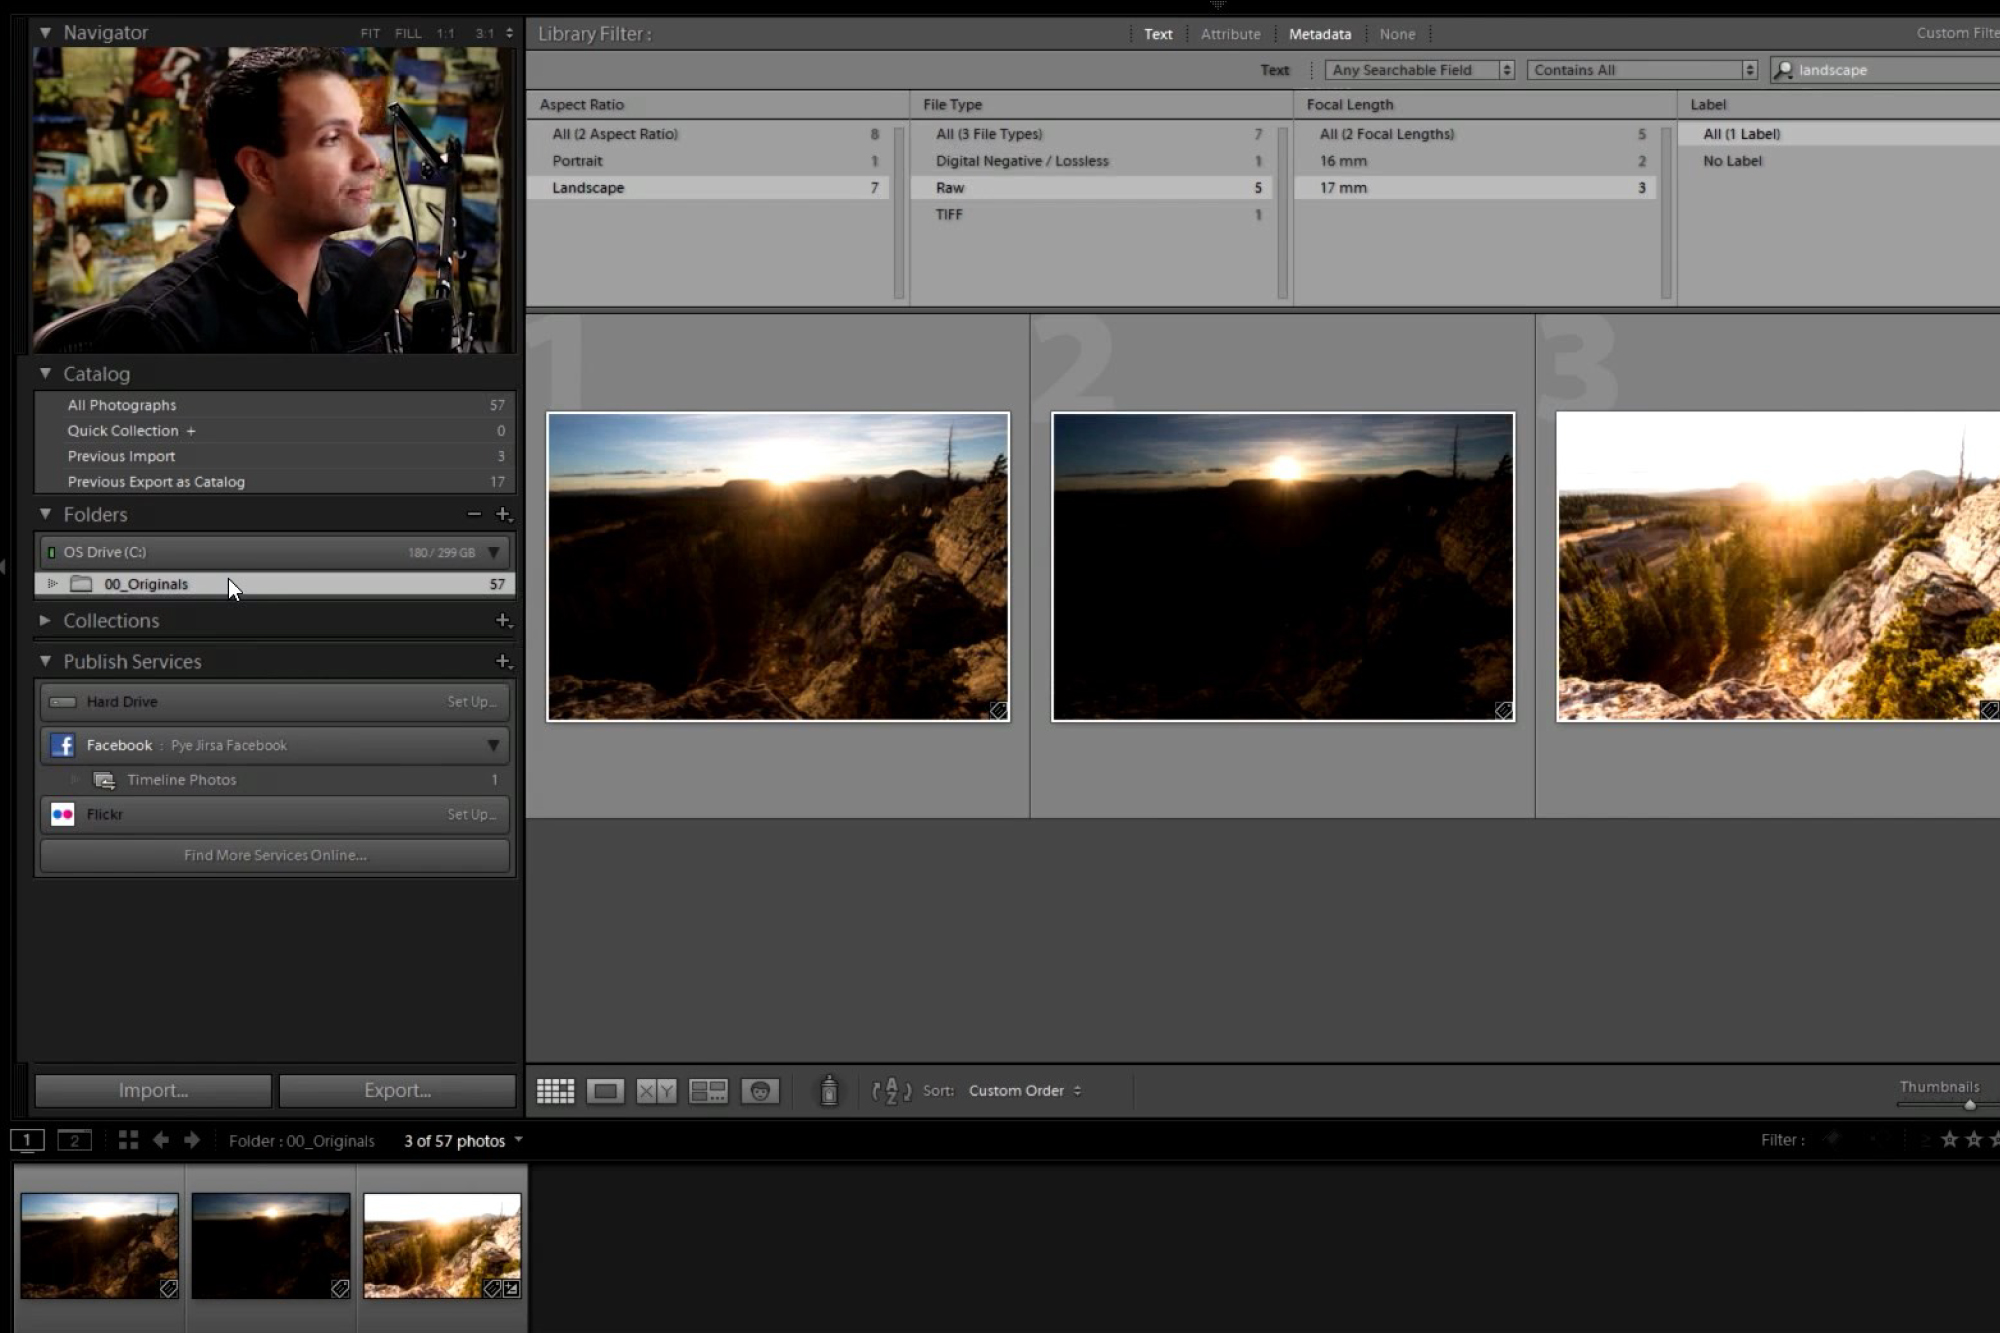Expand the Collections panel
This screenshot has height=1333, width=2000.
coord(45,620)
